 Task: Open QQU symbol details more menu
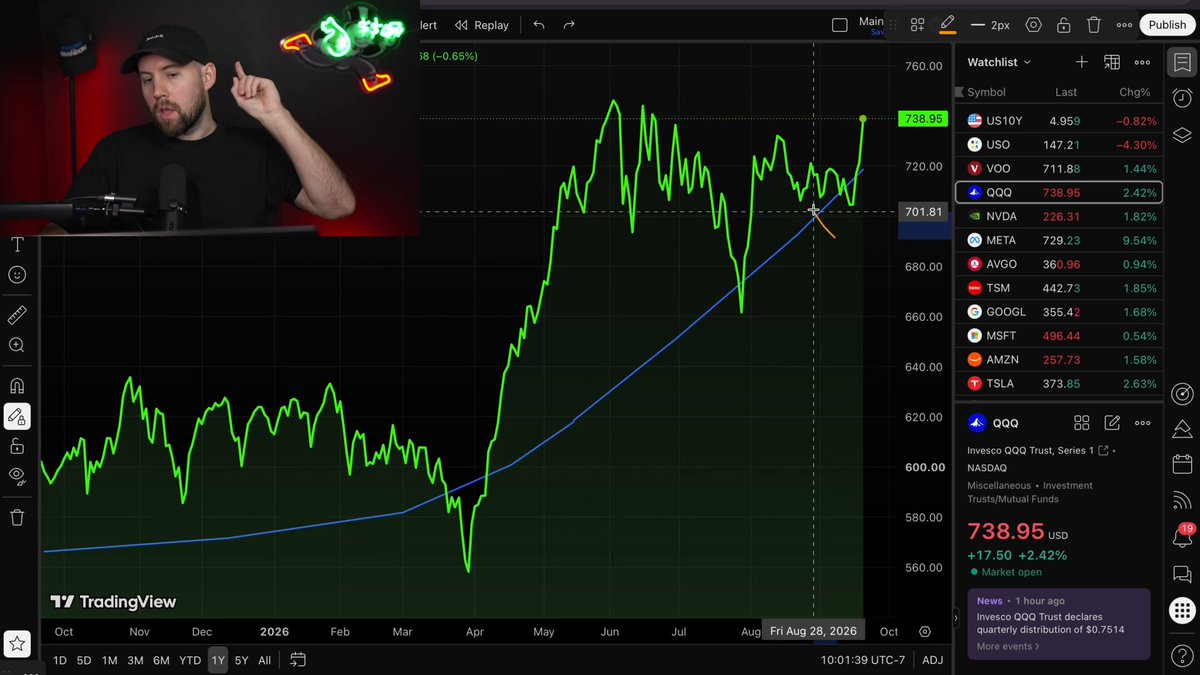[x=1142, y=423]
